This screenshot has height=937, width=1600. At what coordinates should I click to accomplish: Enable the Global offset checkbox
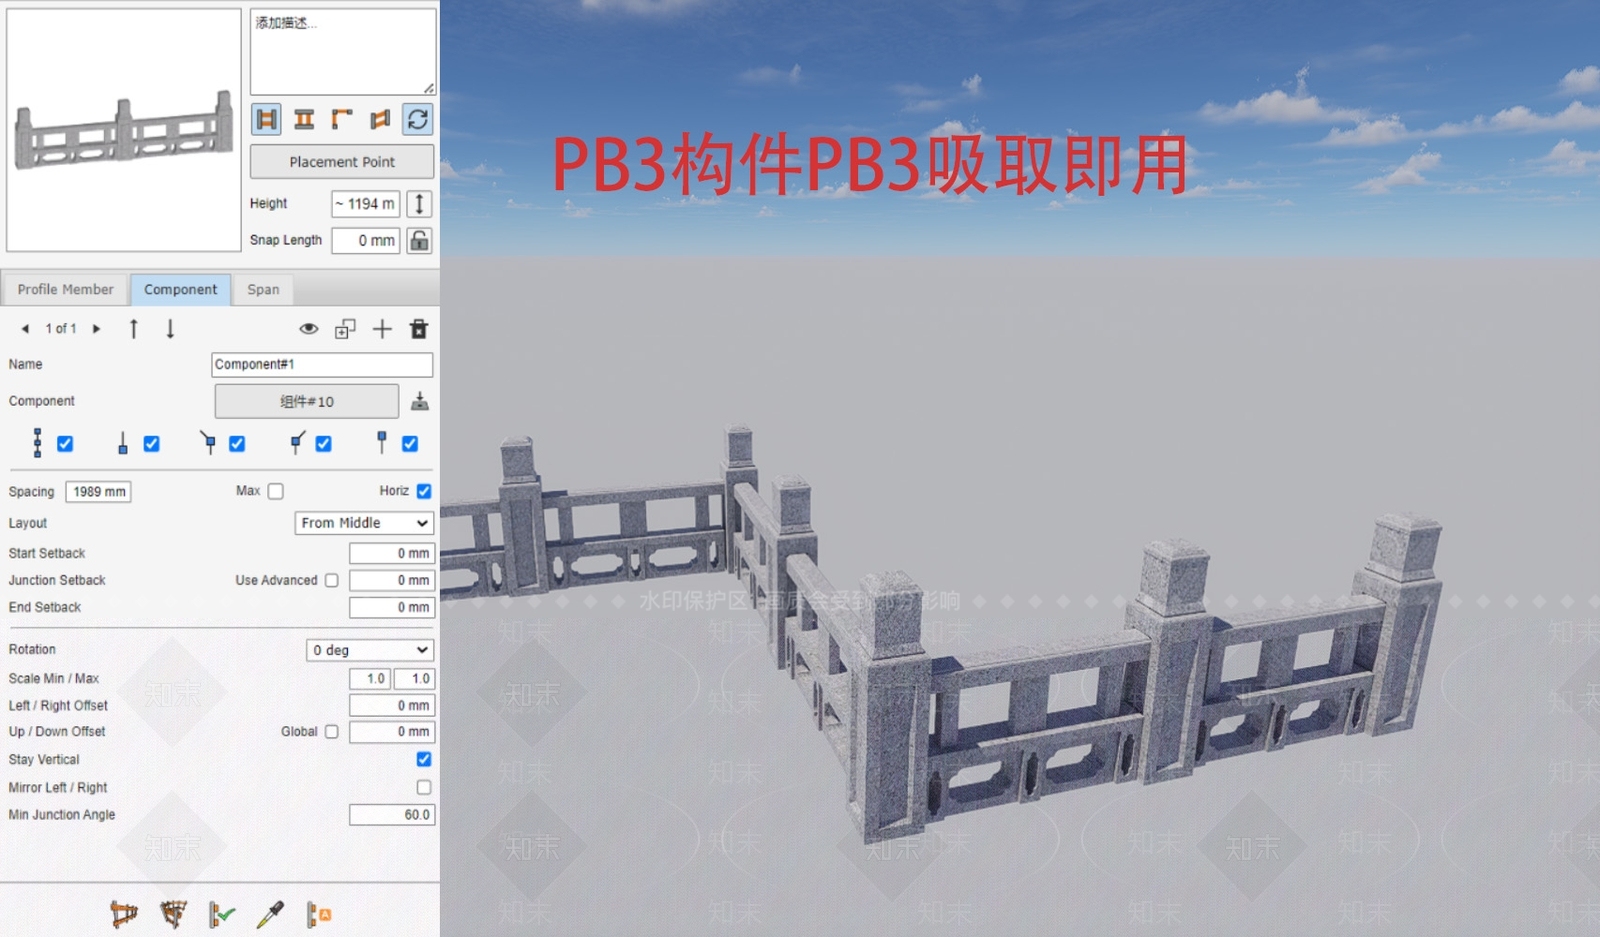tap(332, 732)
